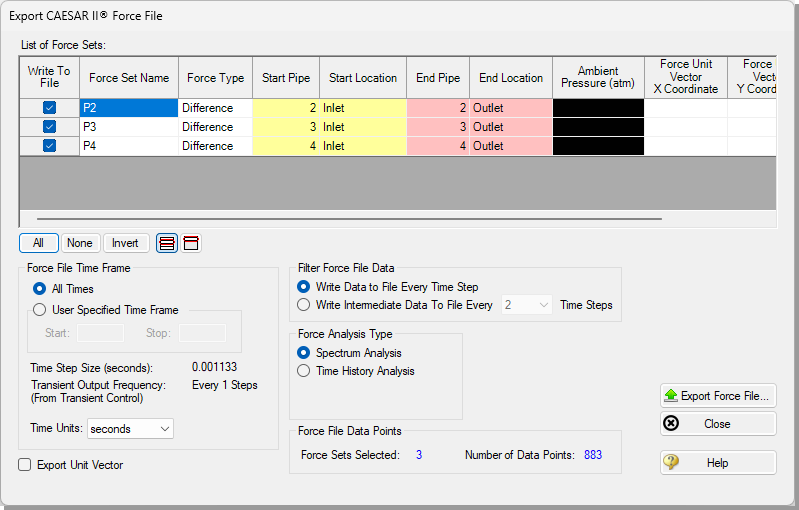The width and height of the screenshot is (799, 510).
Task: Click End Location Outlet cell in P2 row
Action: click(x=511, y=108)
